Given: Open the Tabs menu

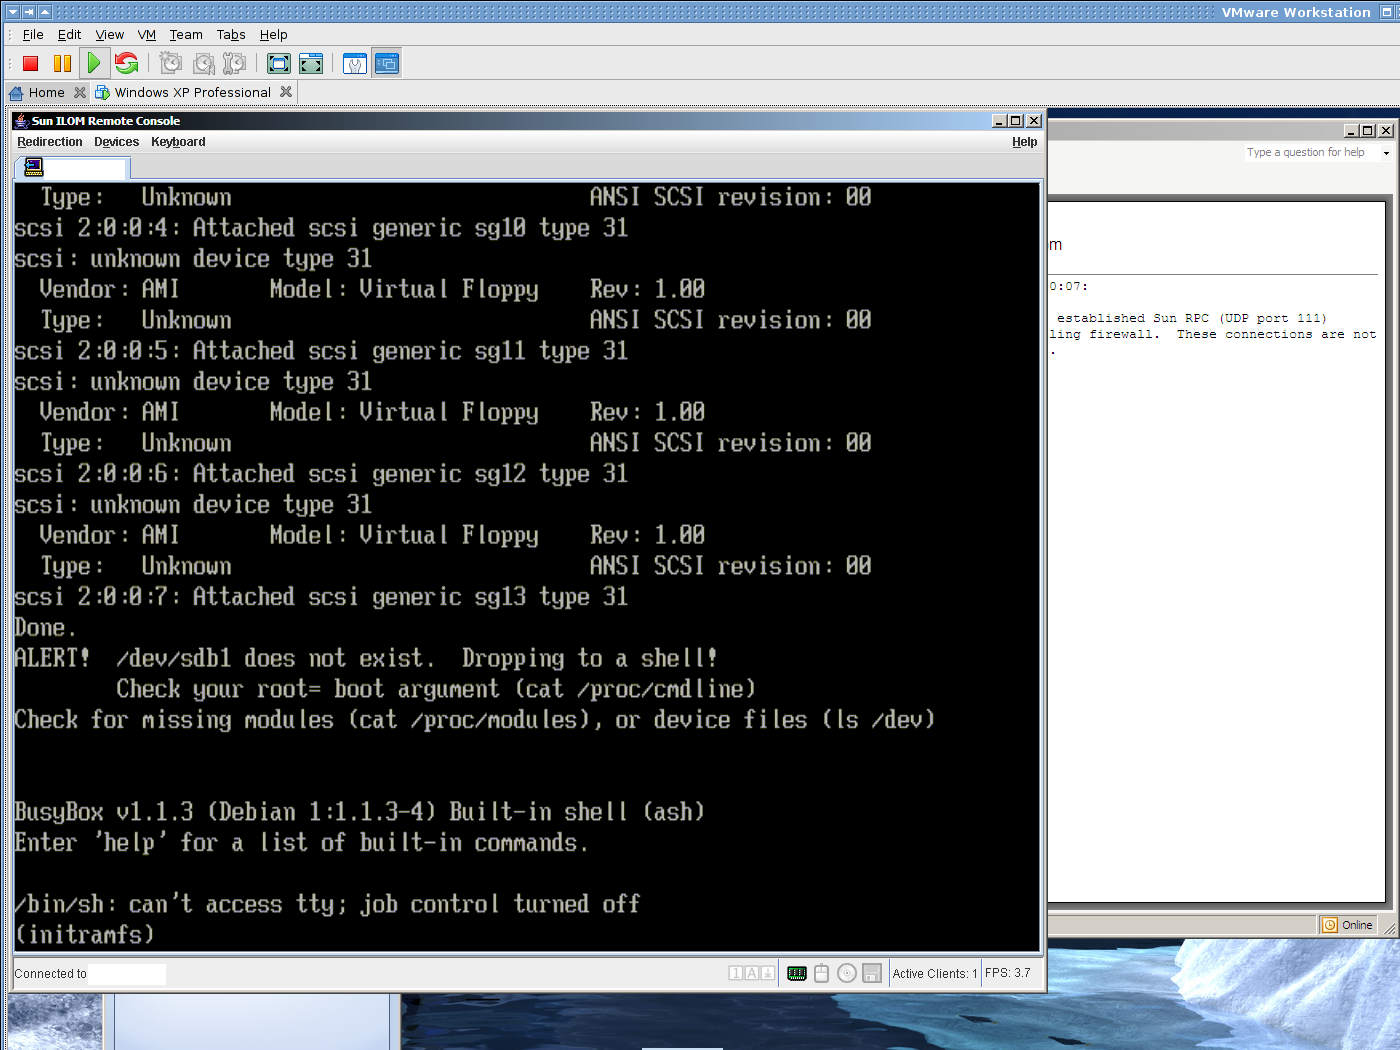Looking at the screenshot, I should [231, 35].
